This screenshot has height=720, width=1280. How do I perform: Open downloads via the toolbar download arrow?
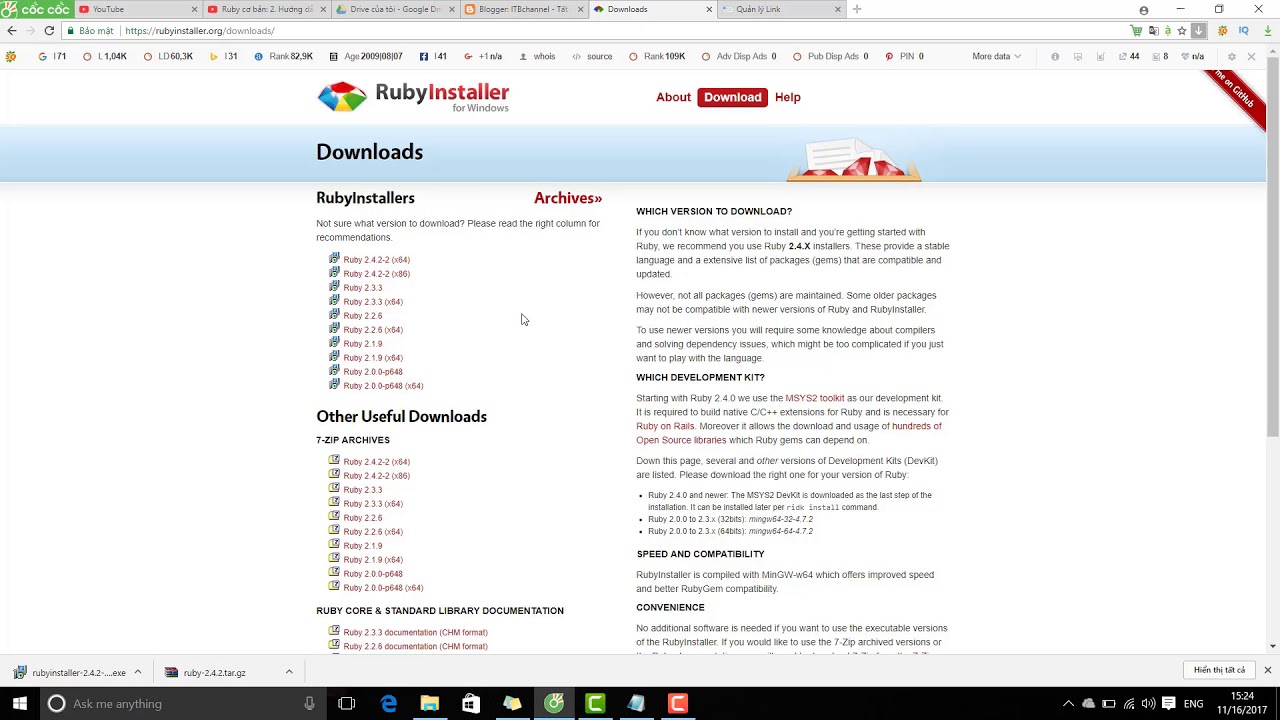(x=1198, y=31)
